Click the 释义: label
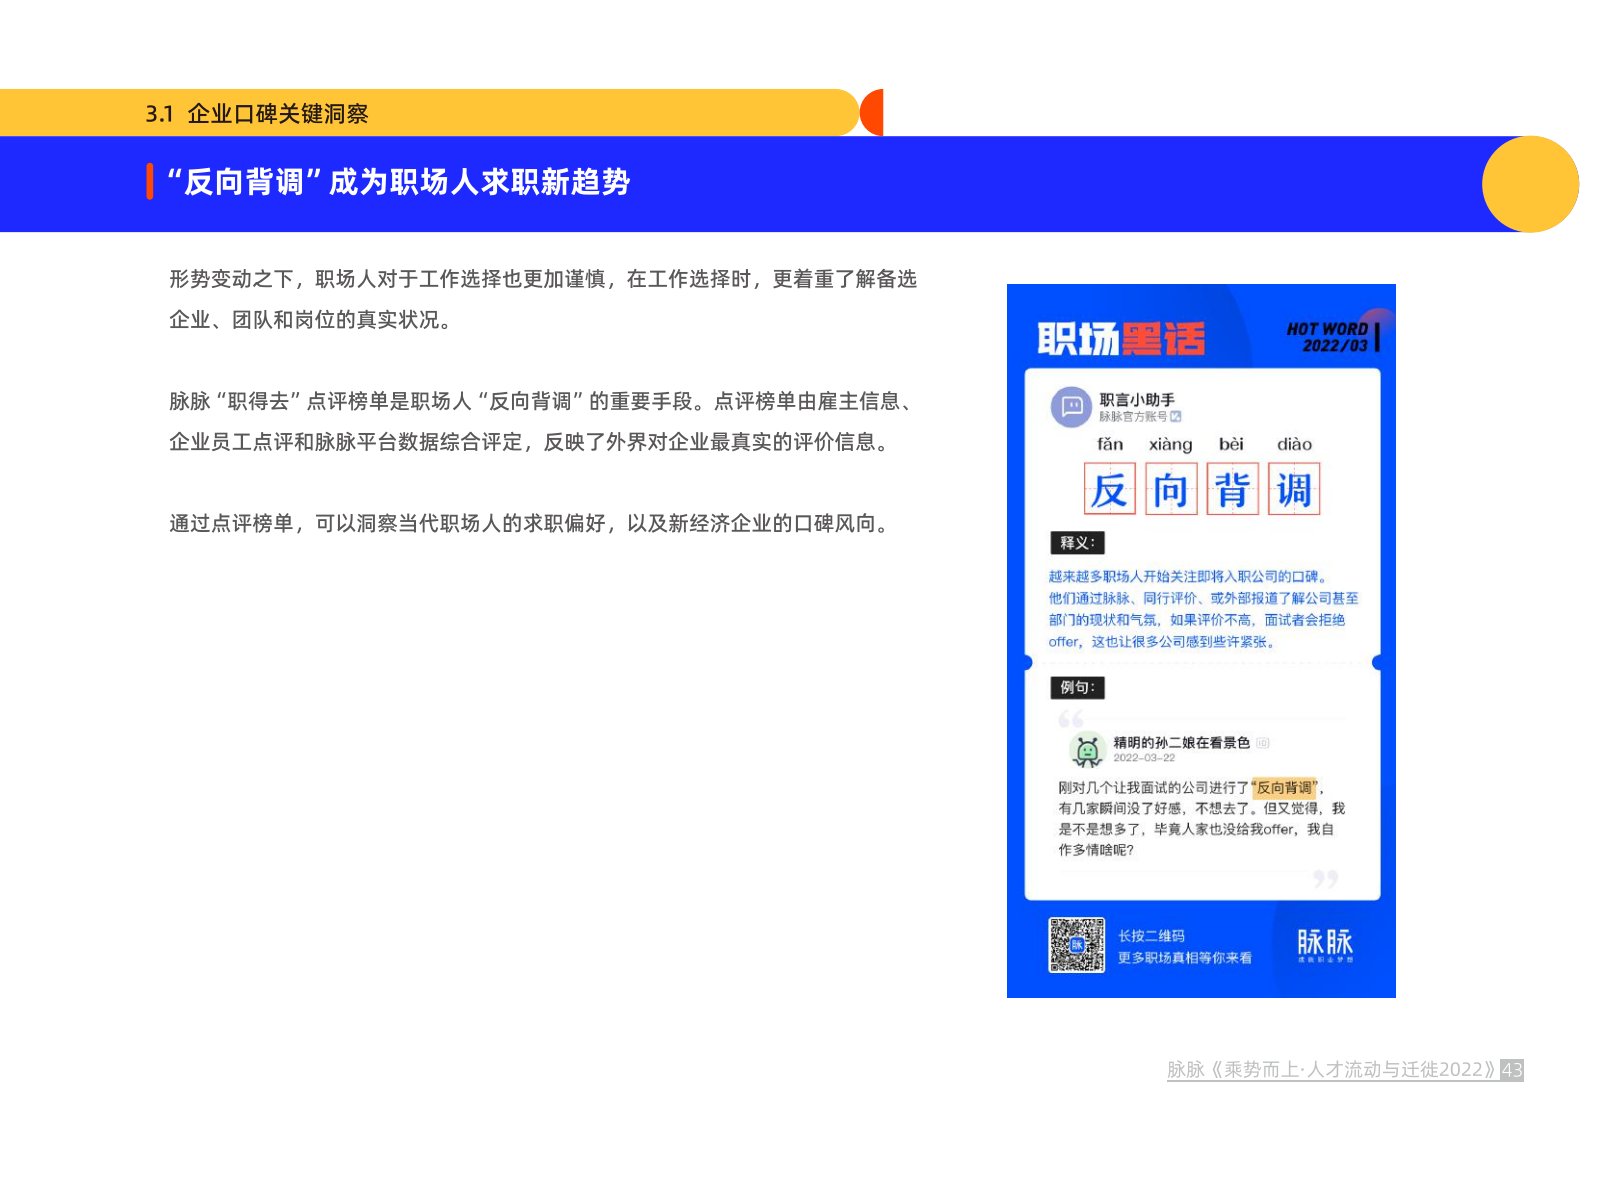The width and height of the screenshot is (1616, 1191). click(x=1077, y=542)
